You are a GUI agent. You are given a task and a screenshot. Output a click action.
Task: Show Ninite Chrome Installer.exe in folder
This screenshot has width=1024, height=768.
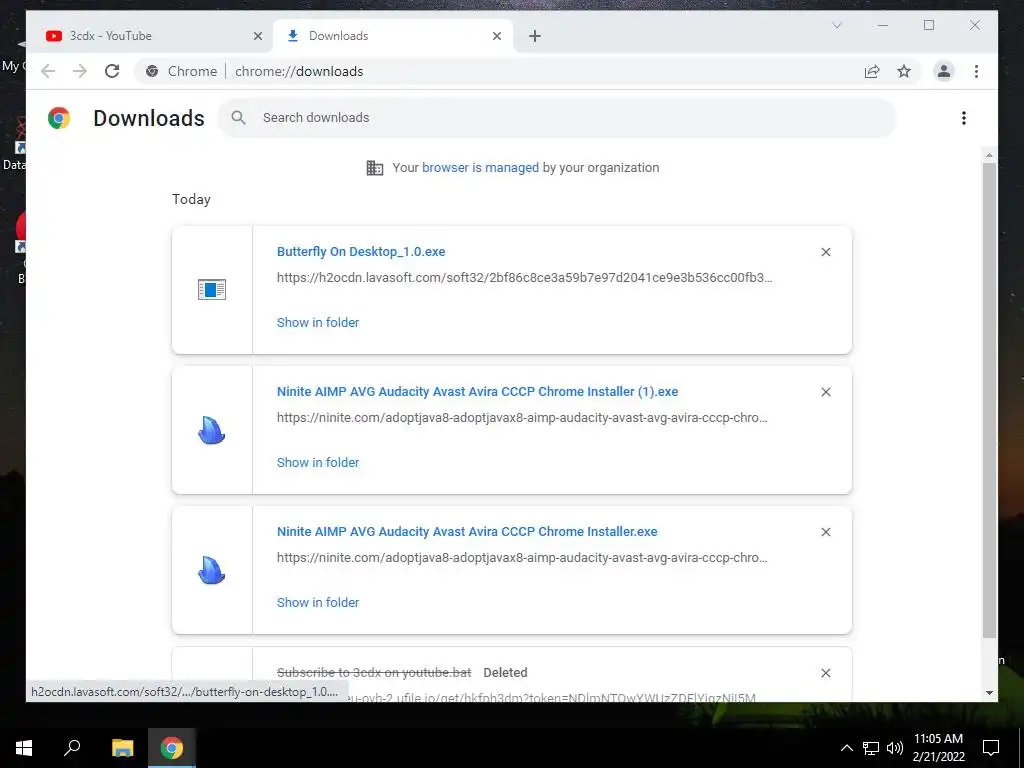(318, 603)
